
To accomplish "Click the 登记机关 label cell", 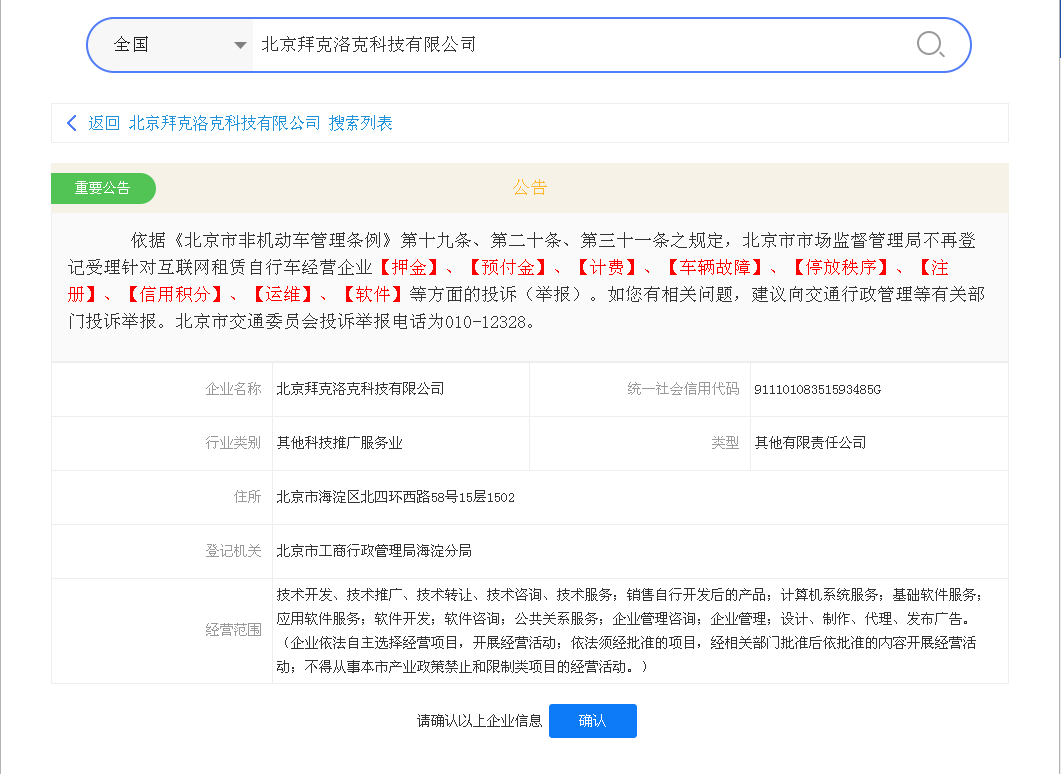I will coord(162,551).
